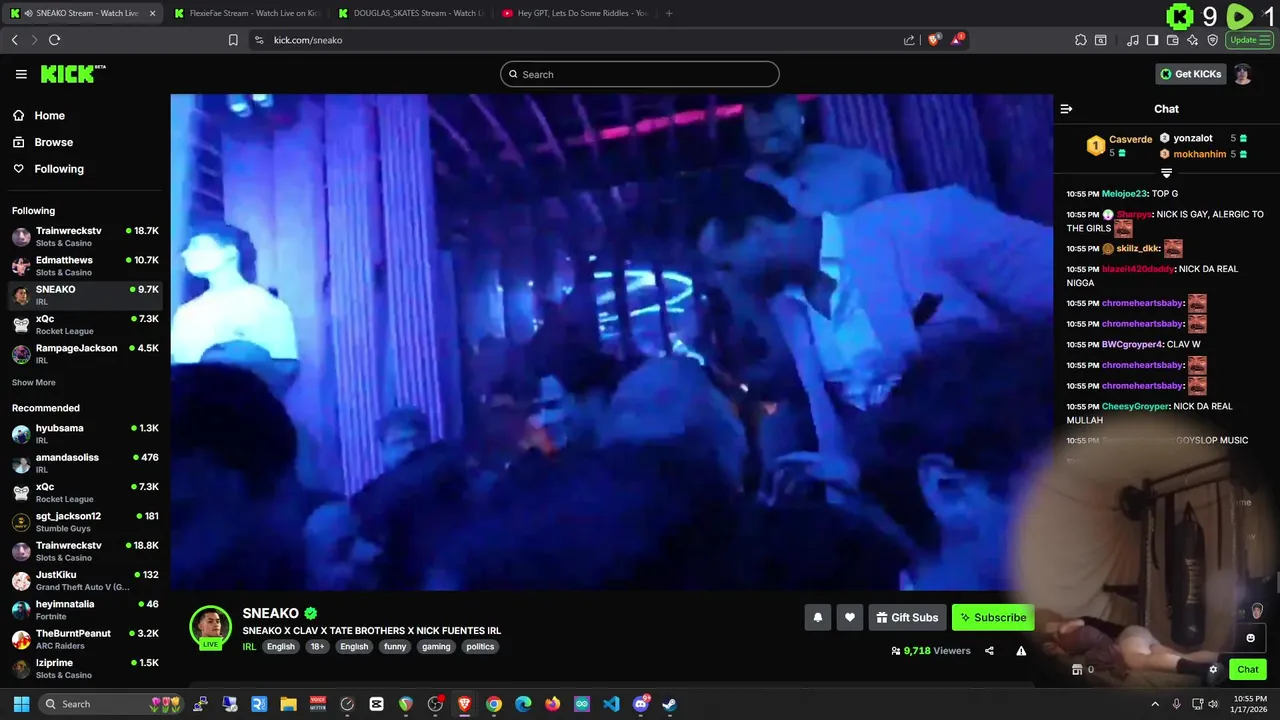The height and width of the screenshot is (720, 1280).
Task: Click the browser address bar URL
Action: 308,40
